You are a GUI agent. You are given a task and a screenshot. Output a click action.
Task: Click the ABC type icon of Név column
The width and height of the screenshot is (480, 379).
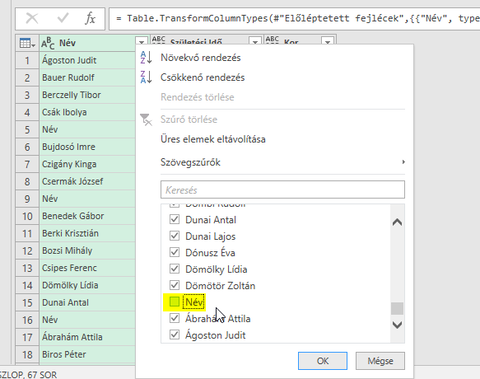click(48, 43)
